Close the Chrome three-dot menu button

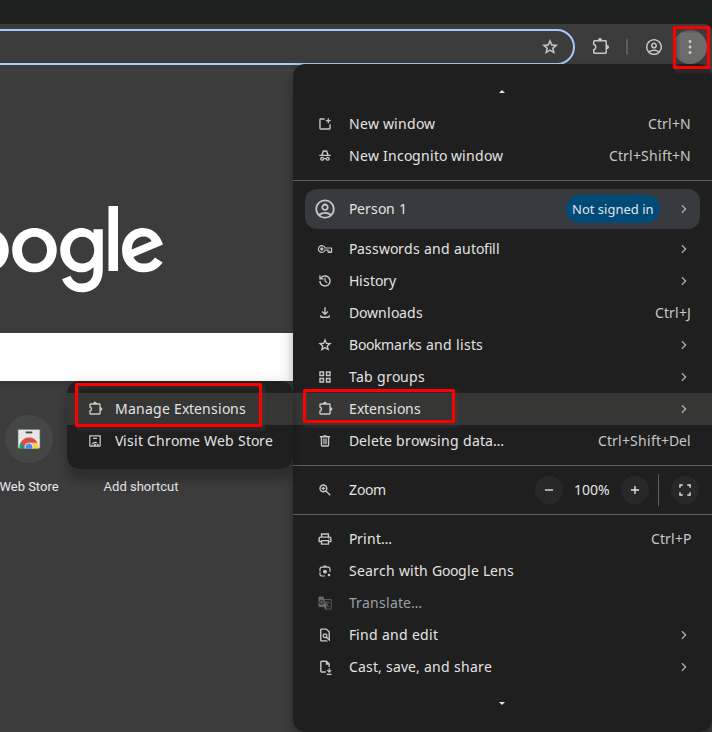pyautogui.click(x=690, y=47)
